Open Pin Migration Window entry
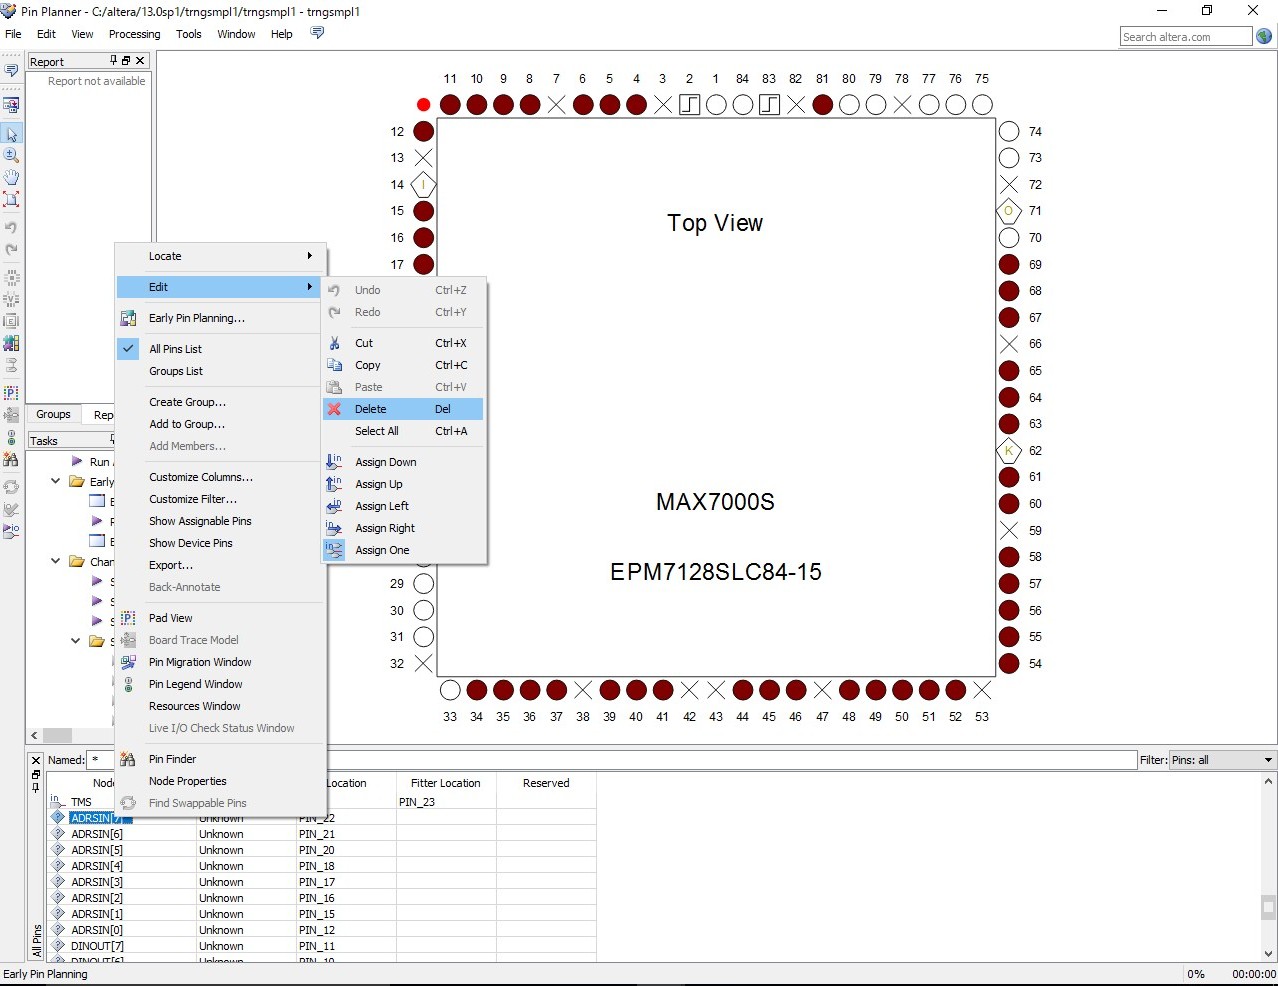 point(221,662)
